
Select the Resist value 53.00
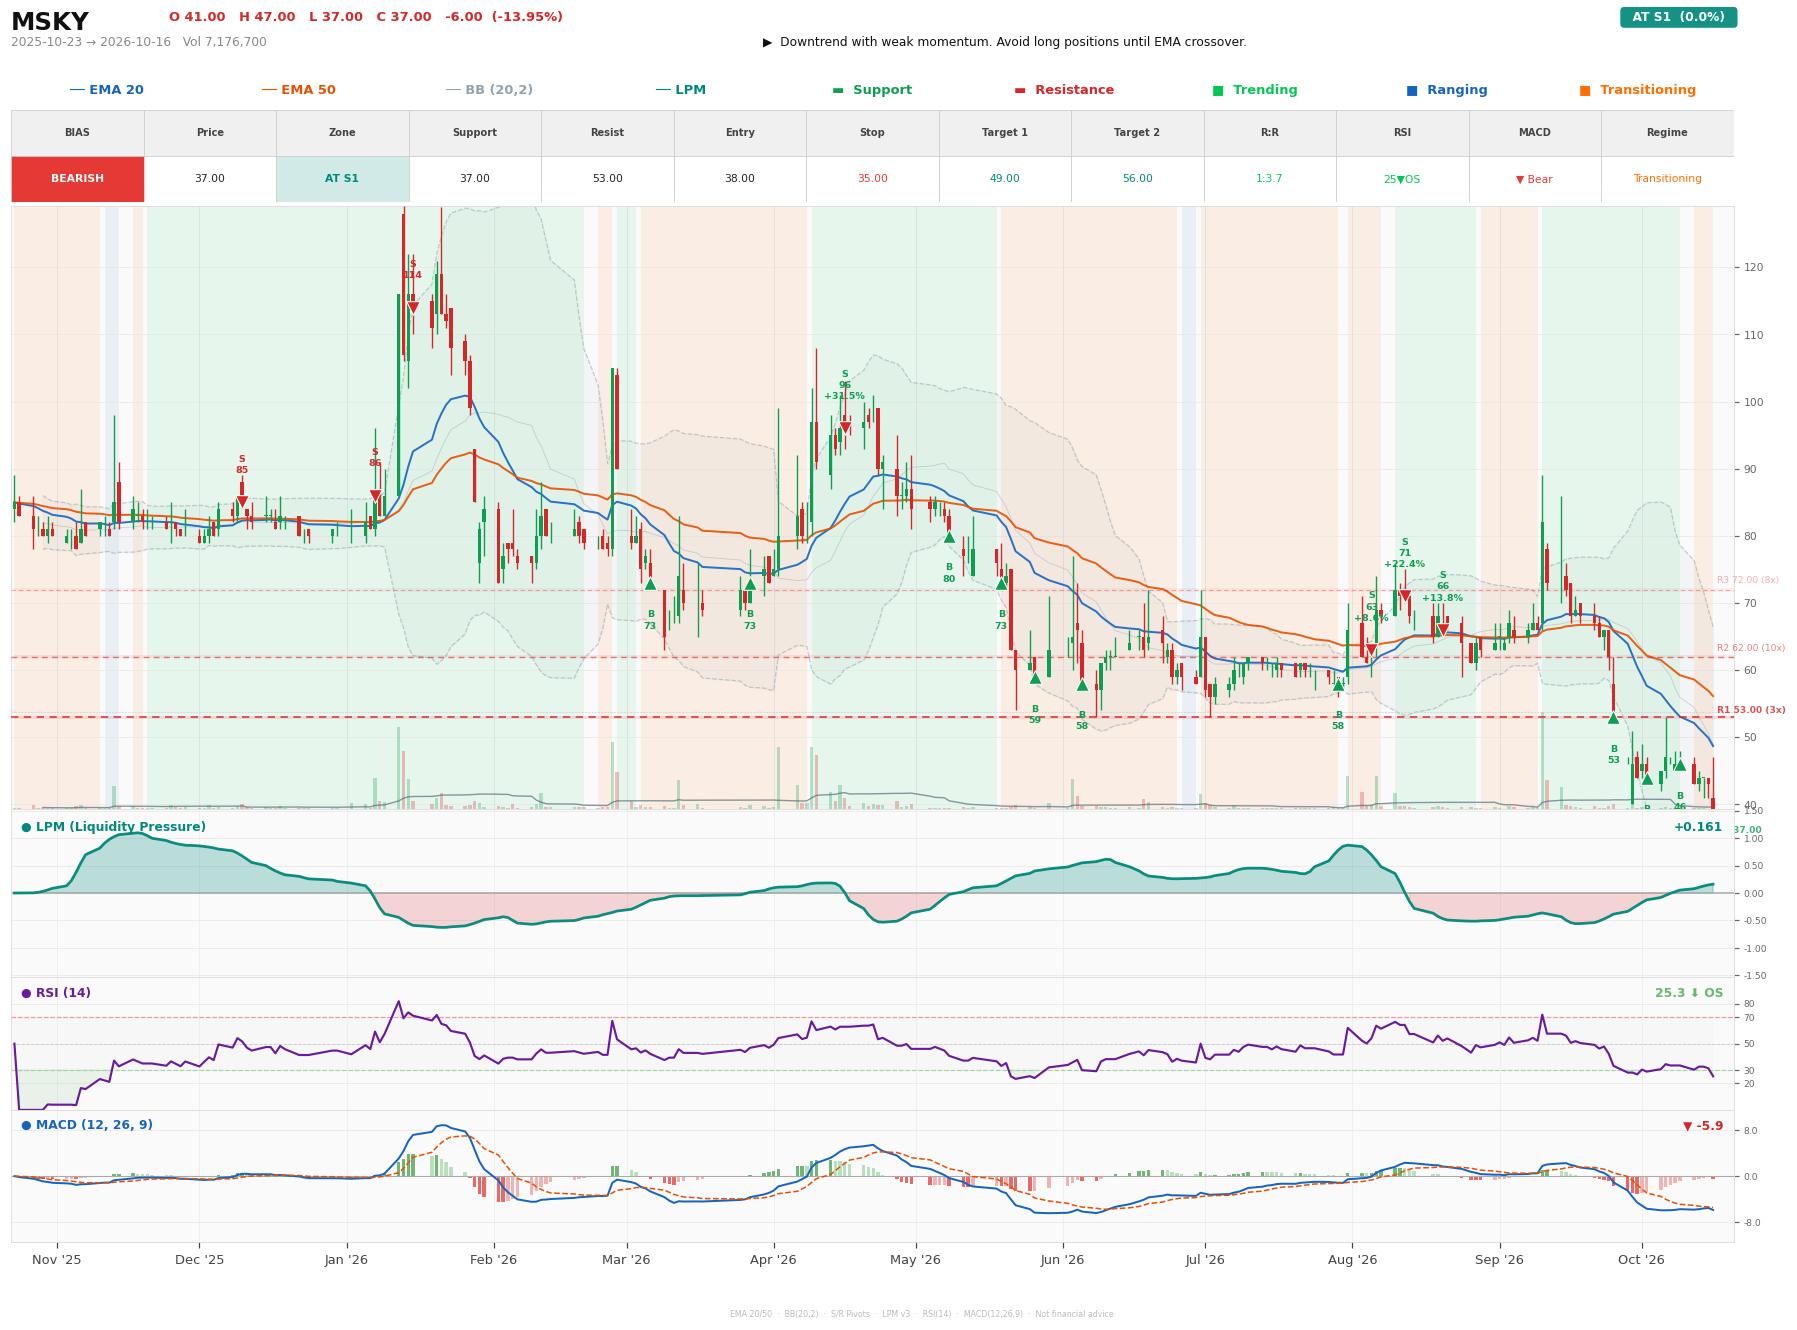[607, 179]
